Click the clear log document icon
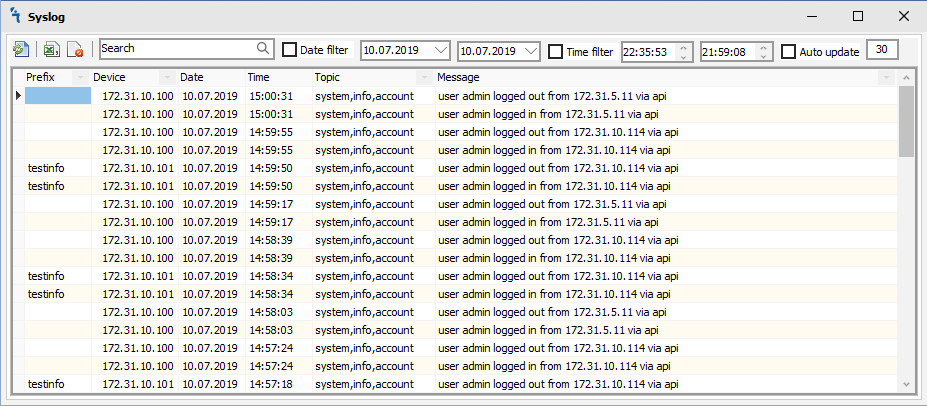 point(74,49)
